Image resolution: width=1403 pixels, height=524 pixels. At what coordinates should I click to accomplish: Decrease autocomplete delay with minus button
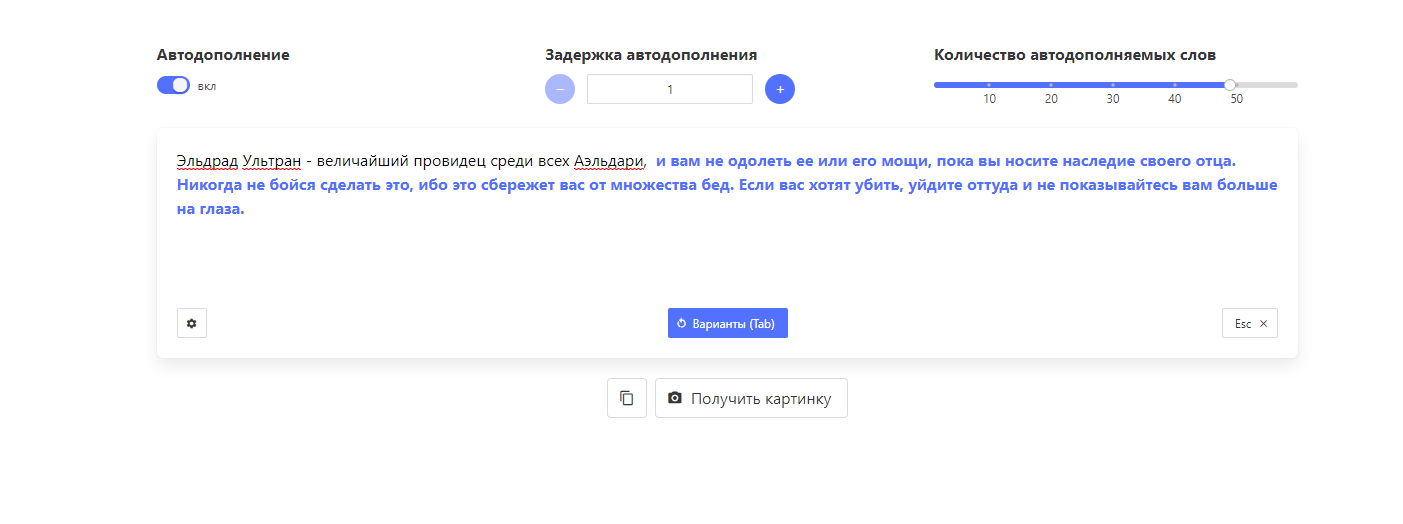pyautogui.click(x=560, y=89)
